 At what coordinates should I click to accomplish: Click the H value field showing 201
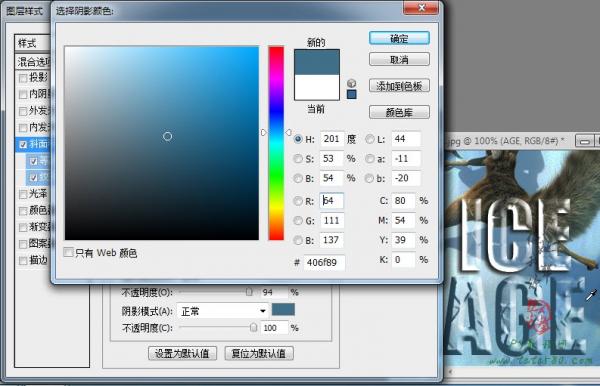[x=331, y=139]
